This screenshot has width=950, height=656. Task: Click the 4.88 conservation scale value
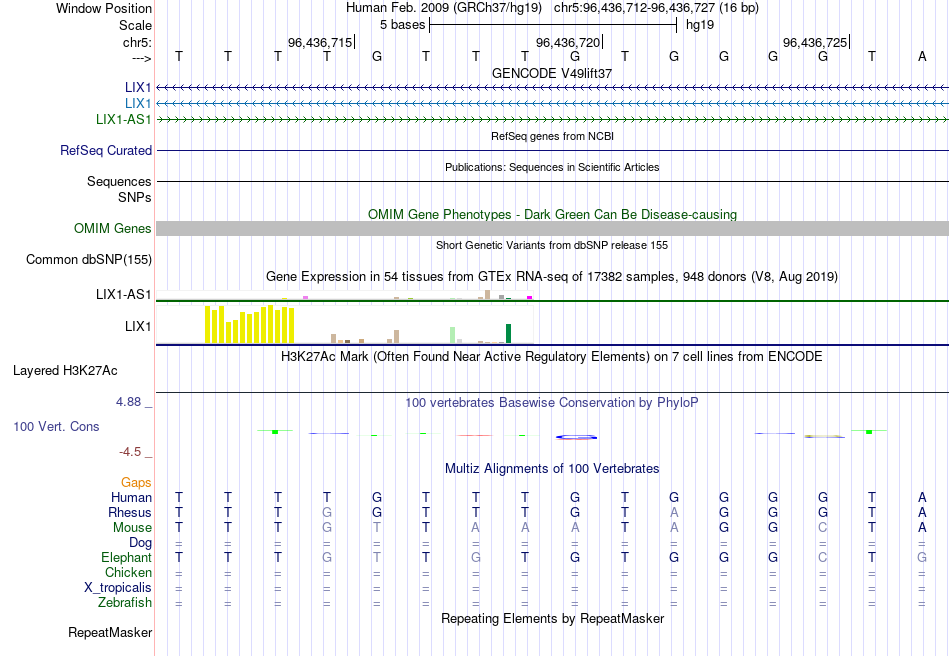click(x=128, y=402)
